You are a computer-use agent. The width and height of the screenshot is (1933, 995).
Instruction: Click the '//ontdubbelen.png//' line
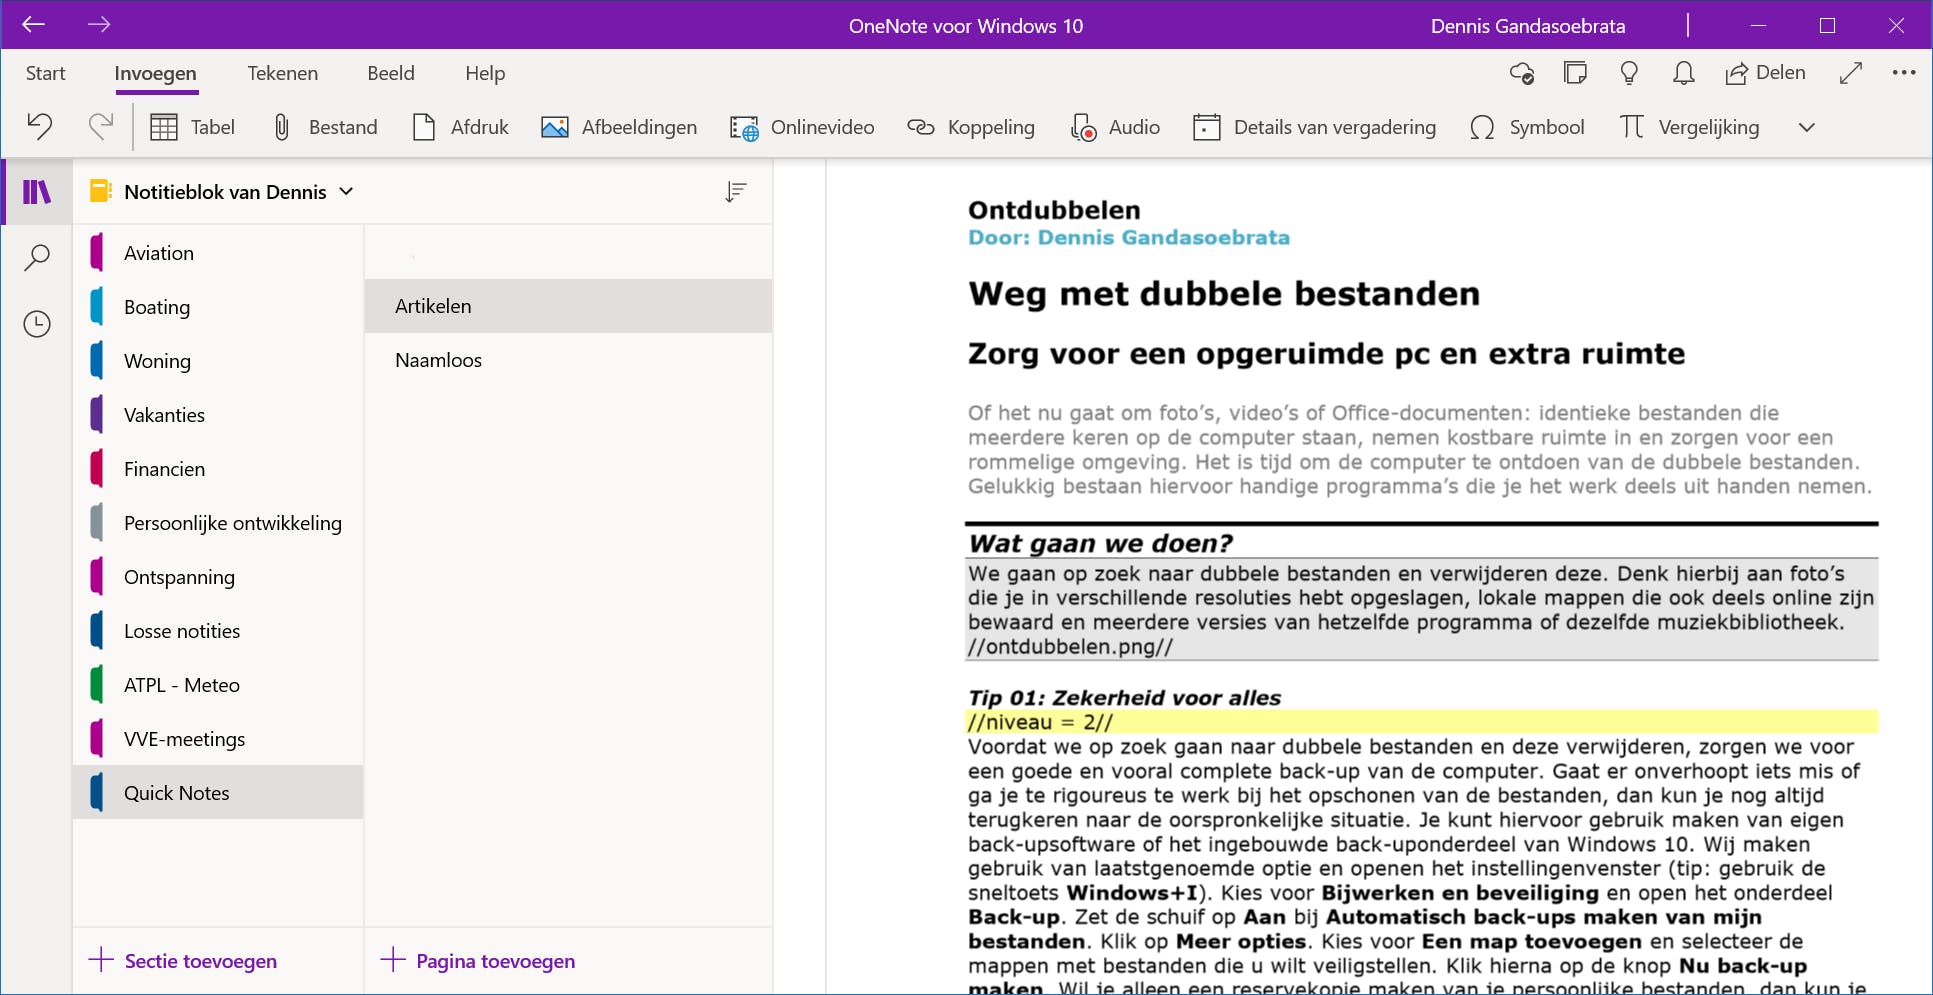point(1070,647)
